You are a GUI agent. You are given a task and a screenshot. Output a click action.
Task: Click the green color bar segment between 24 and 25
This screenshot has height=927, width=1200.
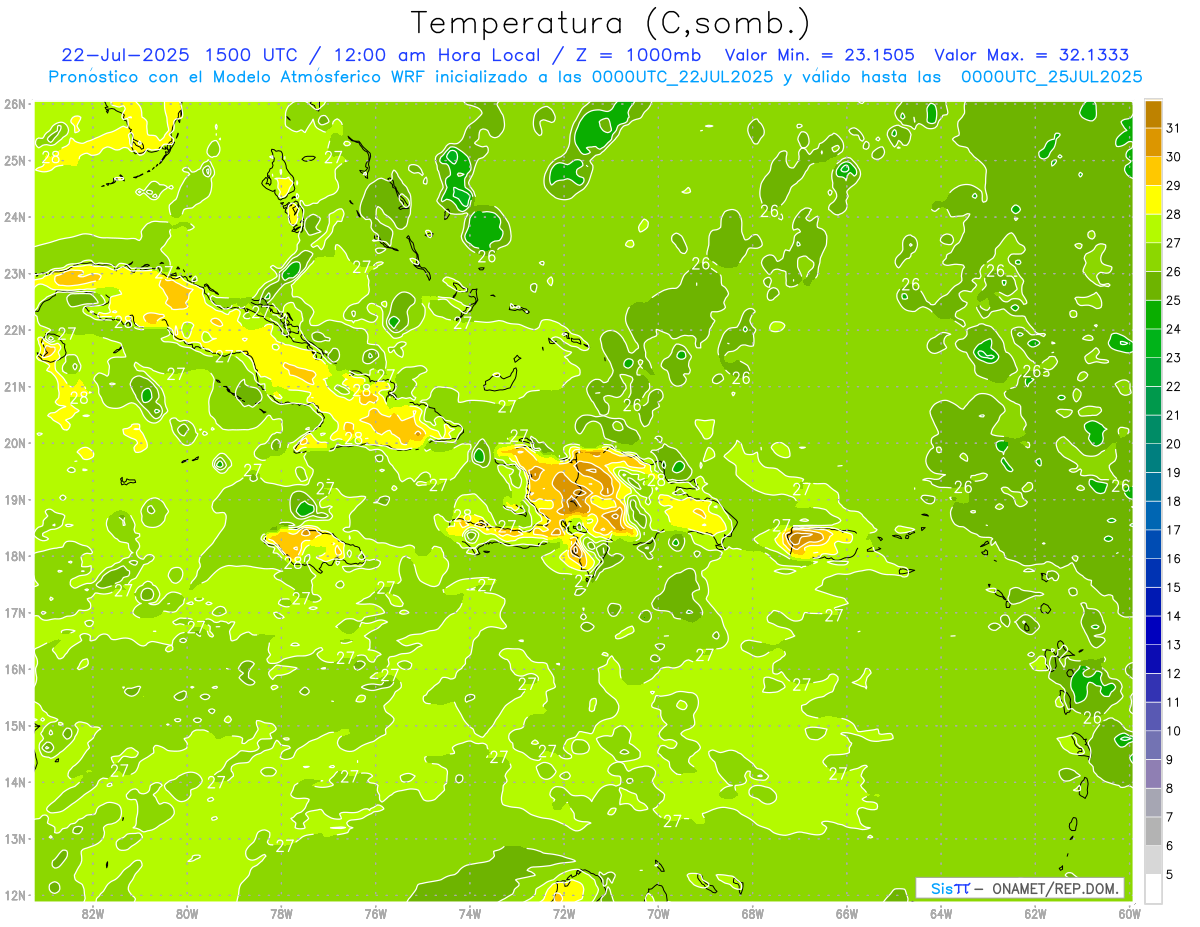(1153, 315)
